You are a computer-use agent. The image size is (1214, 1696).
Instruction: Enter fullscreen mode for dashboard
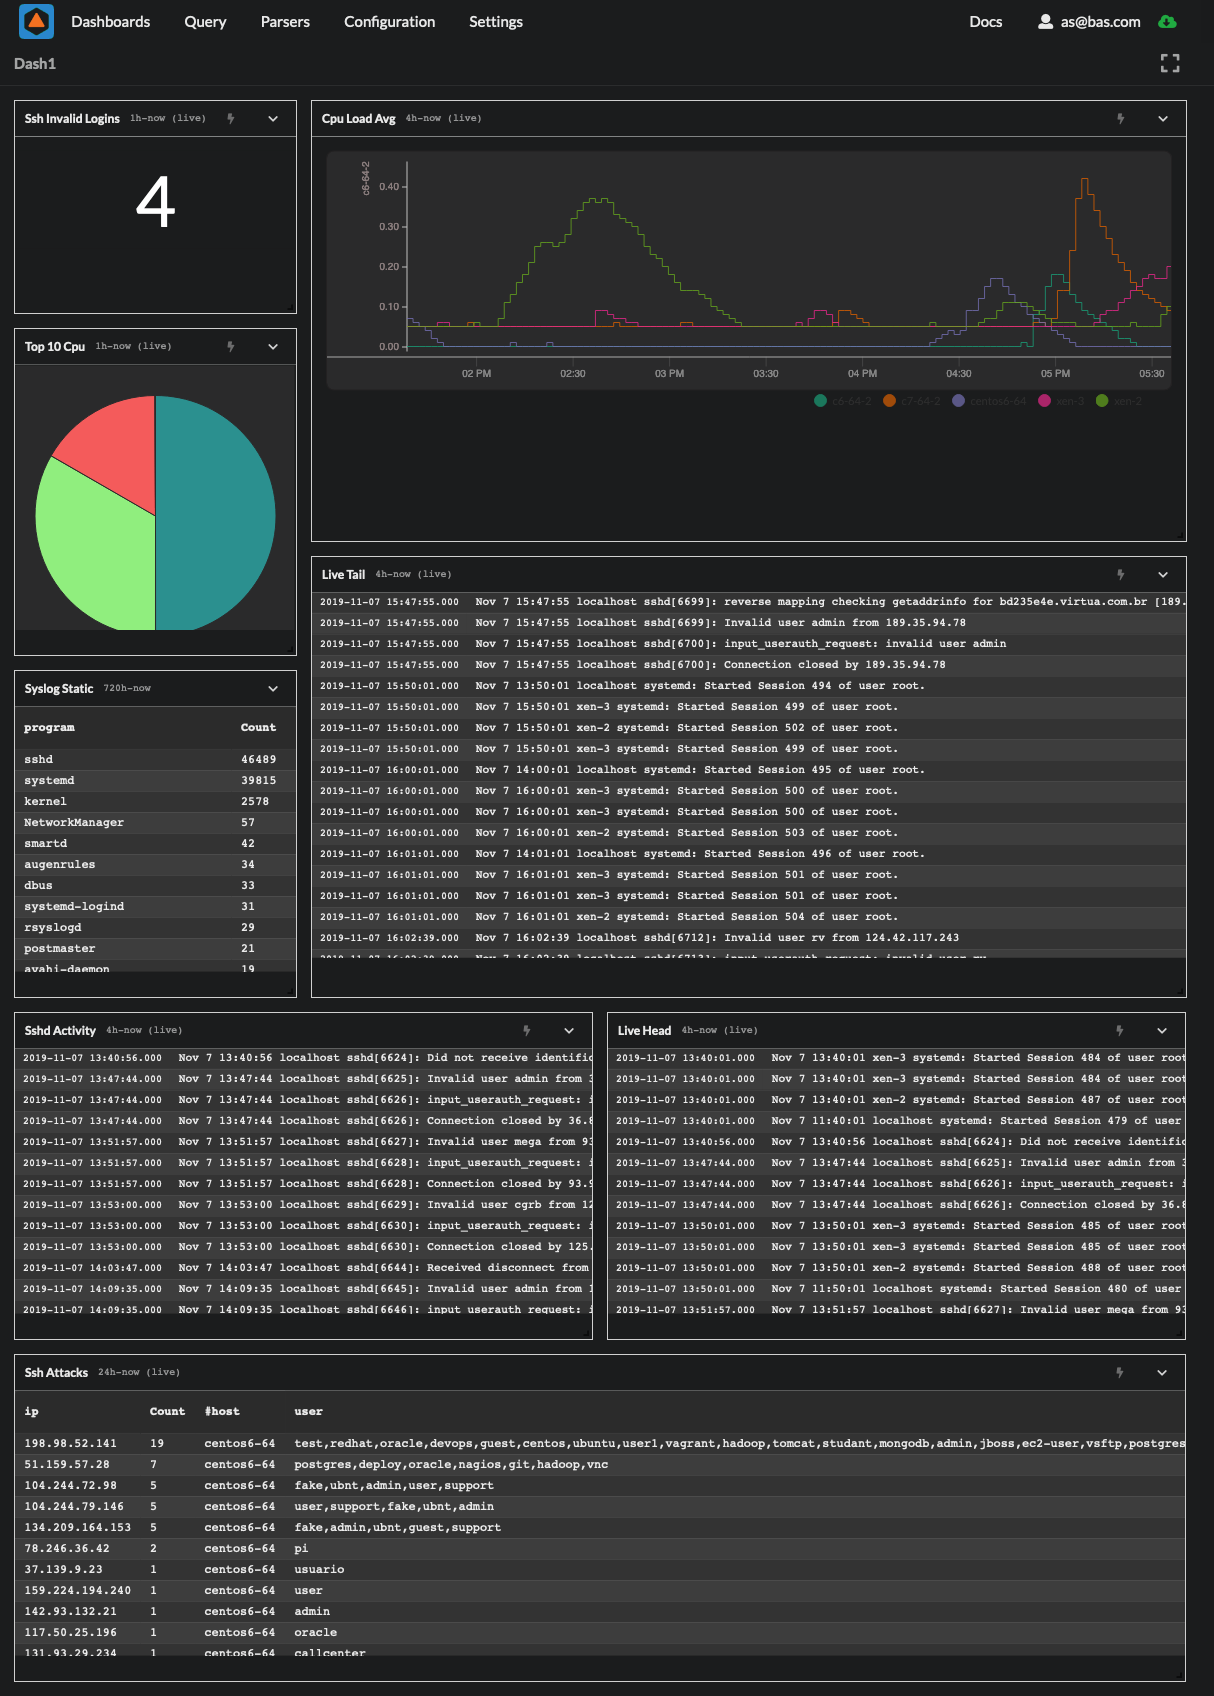pos(1170,64)
